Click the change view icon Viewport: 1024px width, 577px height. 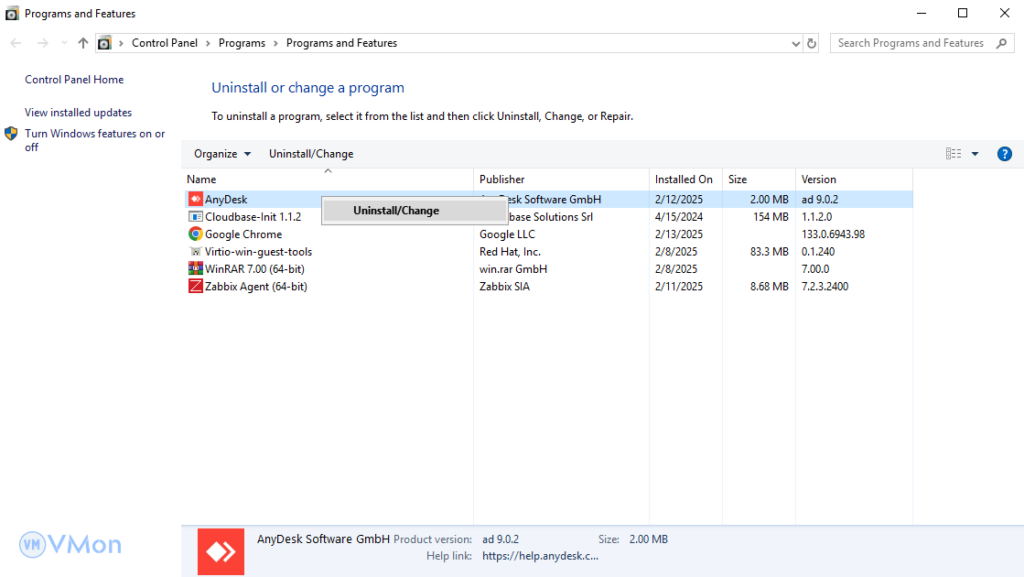click(953, 154)
